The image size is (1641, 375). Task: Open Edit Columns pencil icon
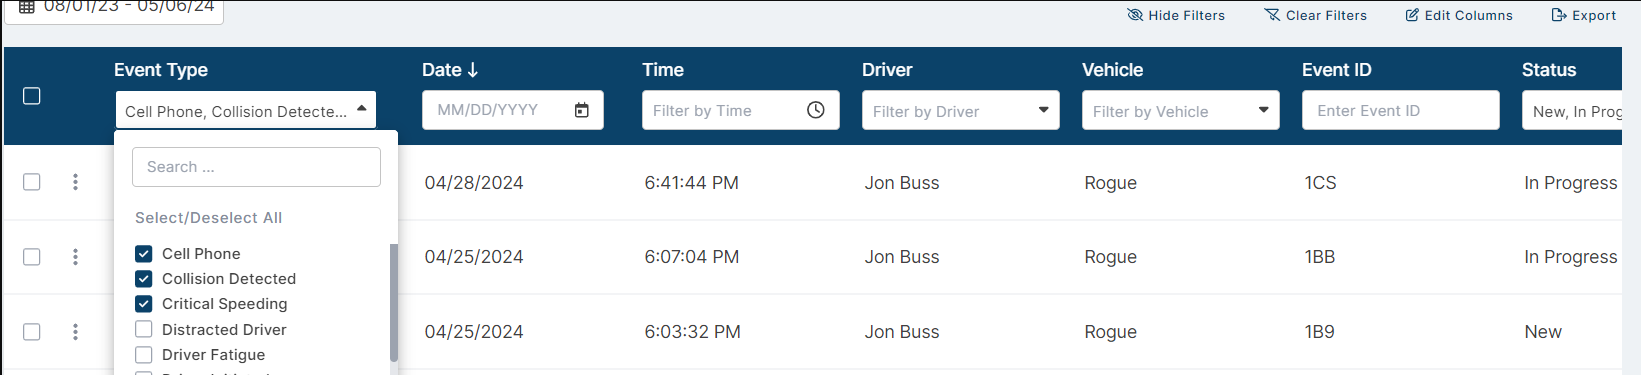click(x=1412, y=15)
